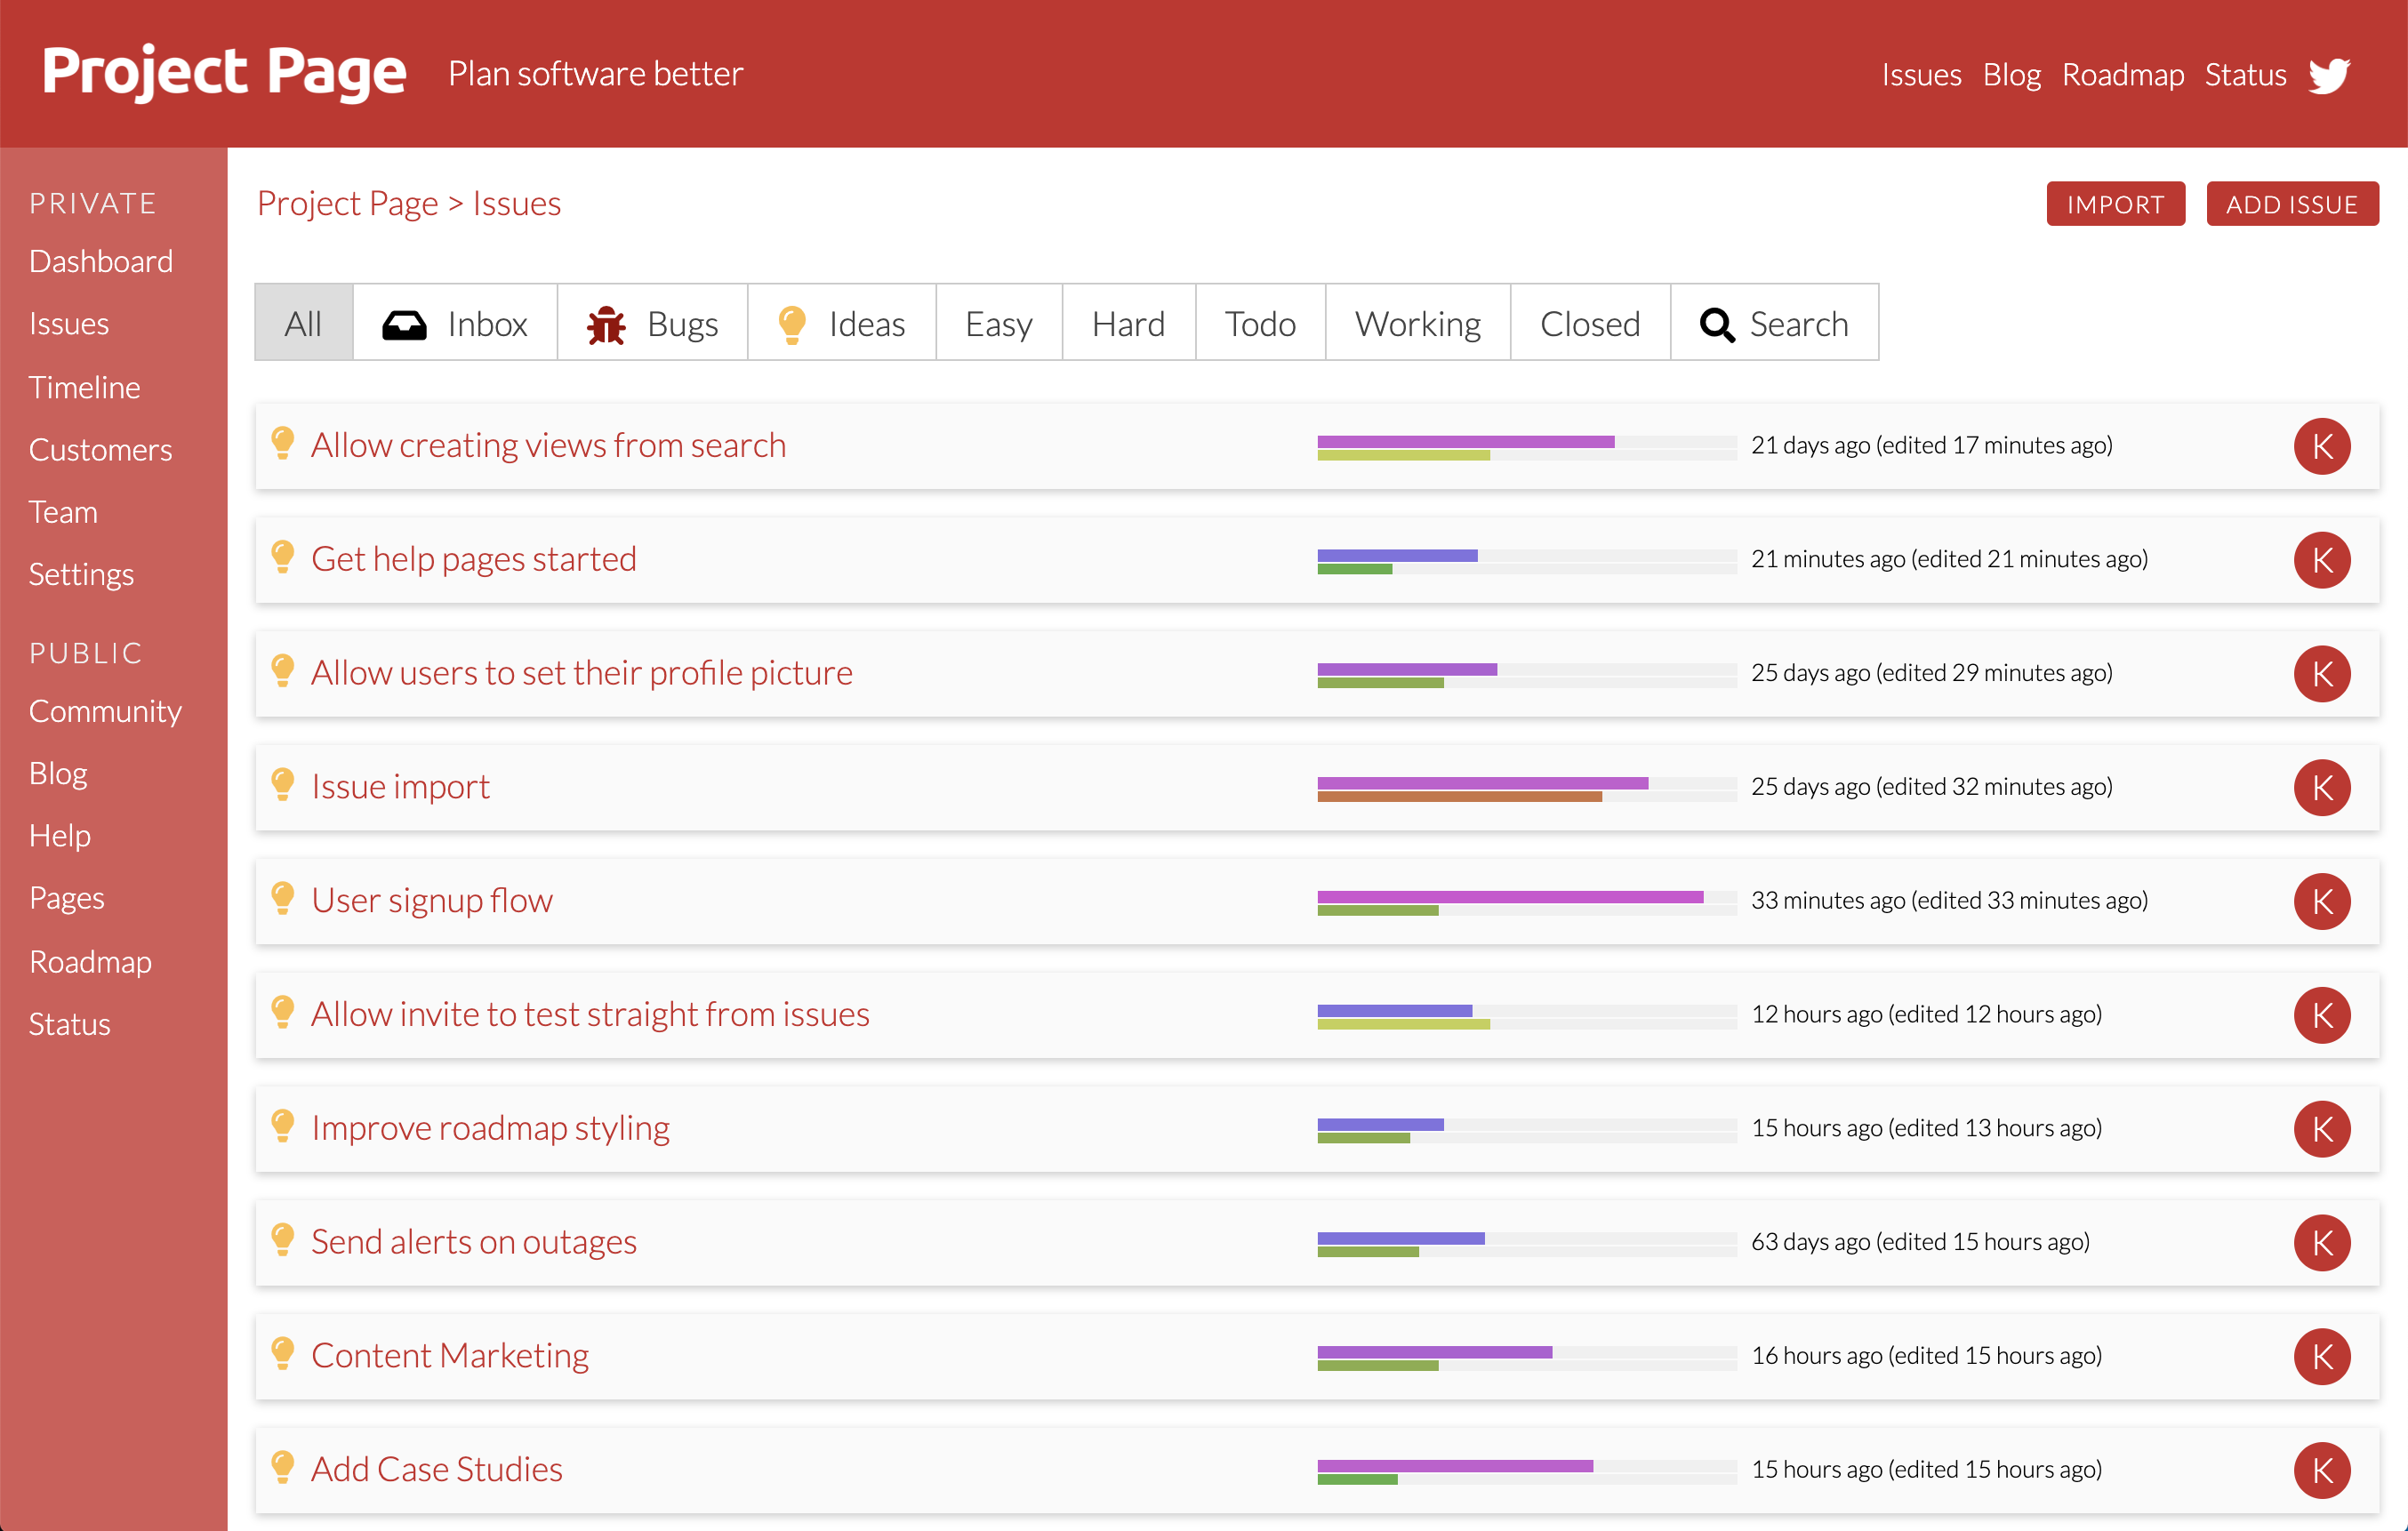Click lightbulb icon beside User signup flow

click(283, 898)
